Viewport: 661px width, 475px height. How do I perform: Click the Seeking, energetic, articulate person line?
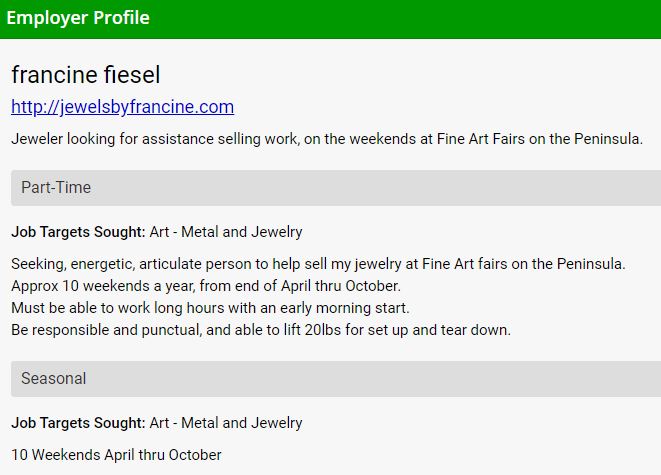click(318, 264)
